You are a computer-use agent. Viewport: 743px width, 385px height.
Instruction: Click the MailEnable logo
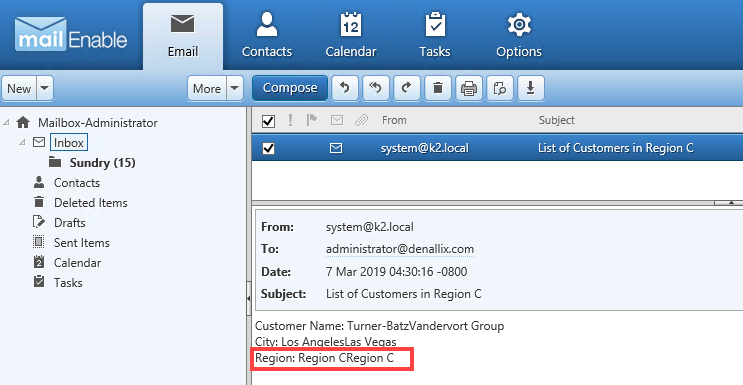pyautogui.click(x=71, y=35)
